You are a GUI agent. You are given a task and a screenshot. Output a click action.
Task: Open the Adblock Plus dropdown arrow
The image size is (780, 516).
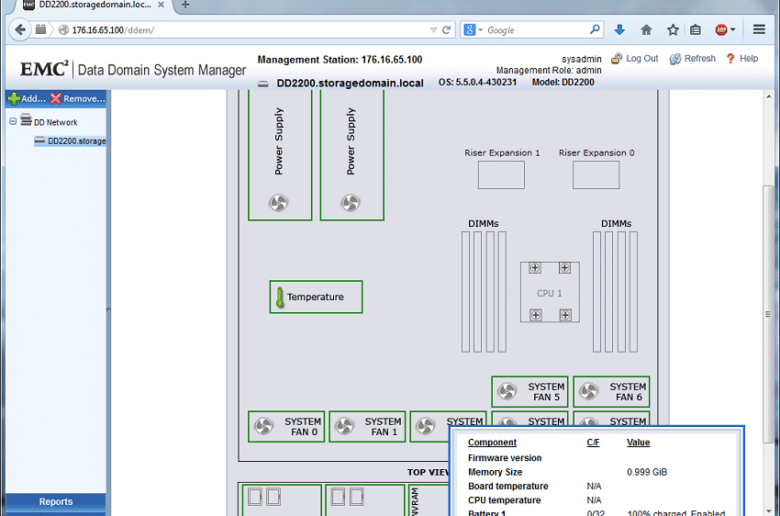(732, 30)
